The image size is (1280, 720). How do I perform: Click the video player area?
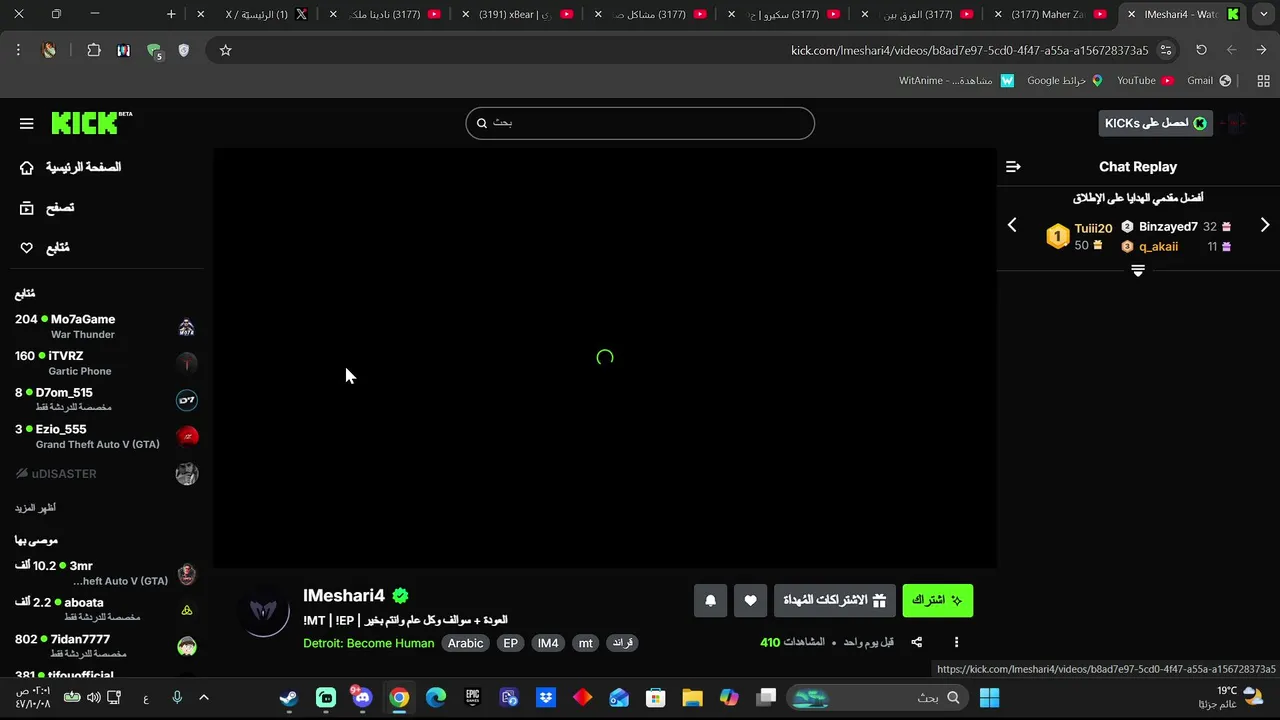[x=605, y=358]
